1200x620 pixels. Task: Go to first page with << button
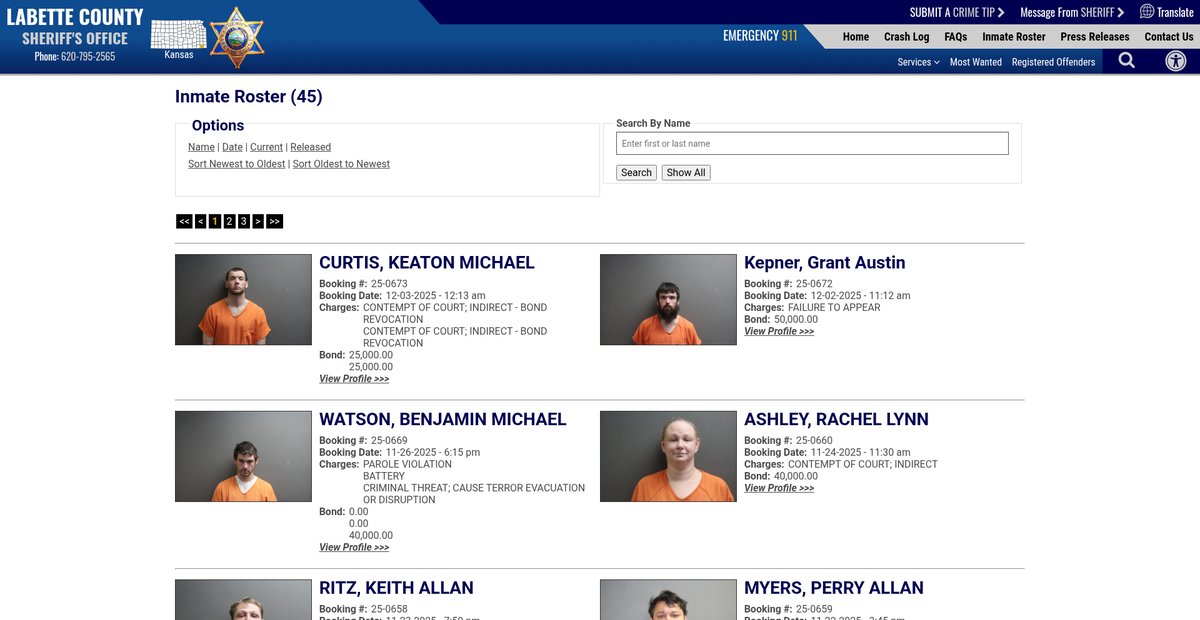pos(184,221)
